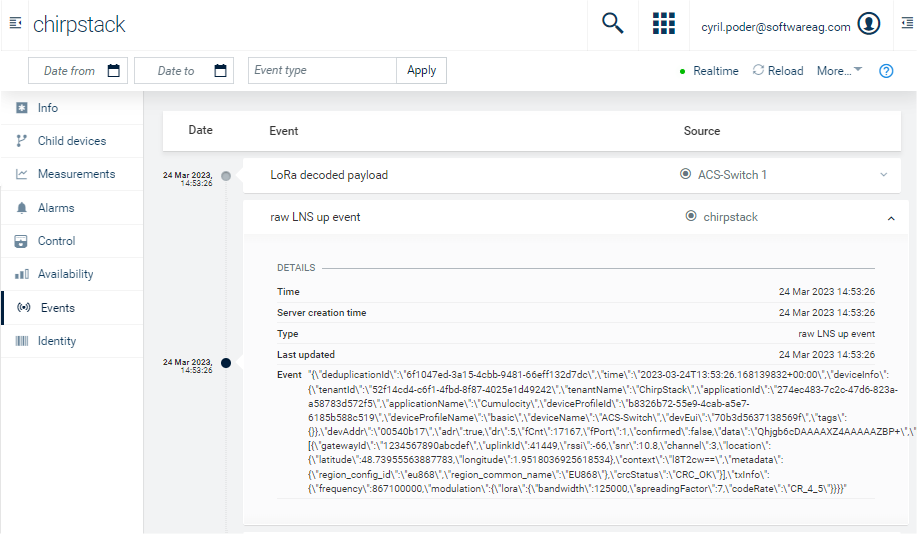Open the Date to calendar picker icon

tap(220, 71)
